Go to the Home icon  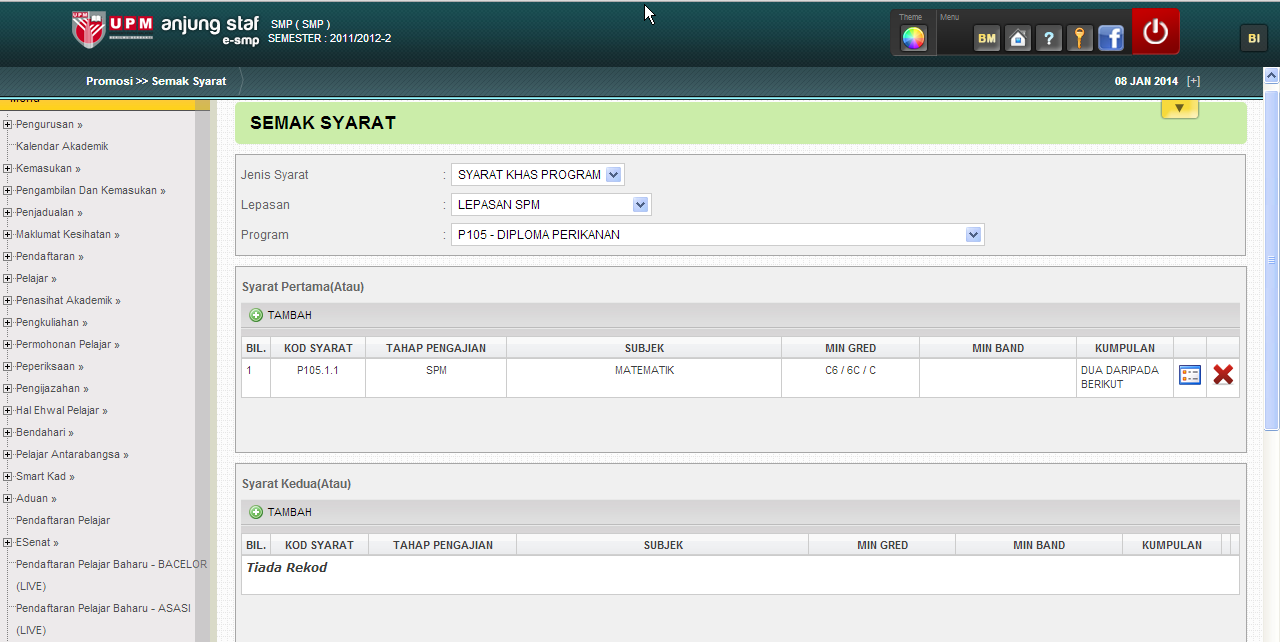tap(1018, 39)
